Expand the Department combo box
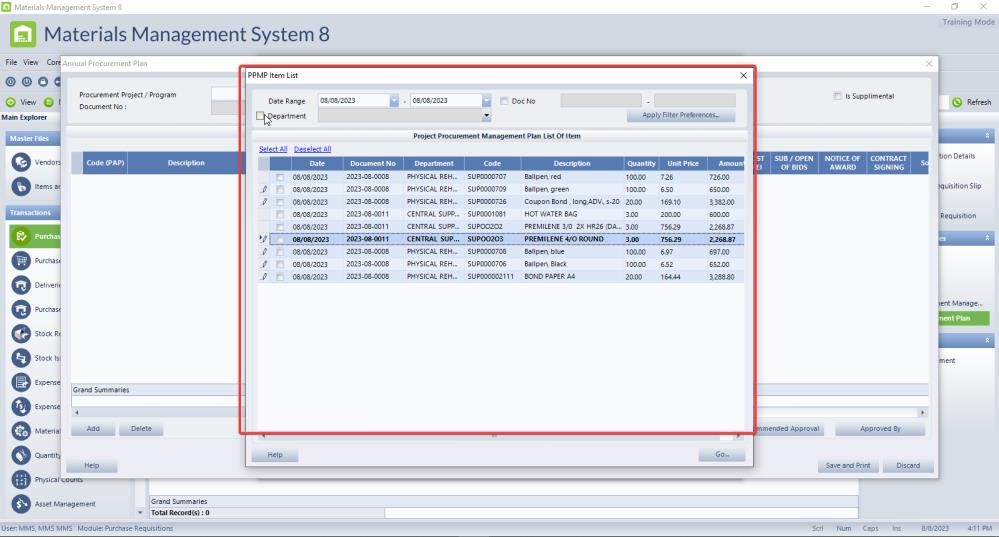Viewport: 999px width, 537px height. (x=487, y=116)
